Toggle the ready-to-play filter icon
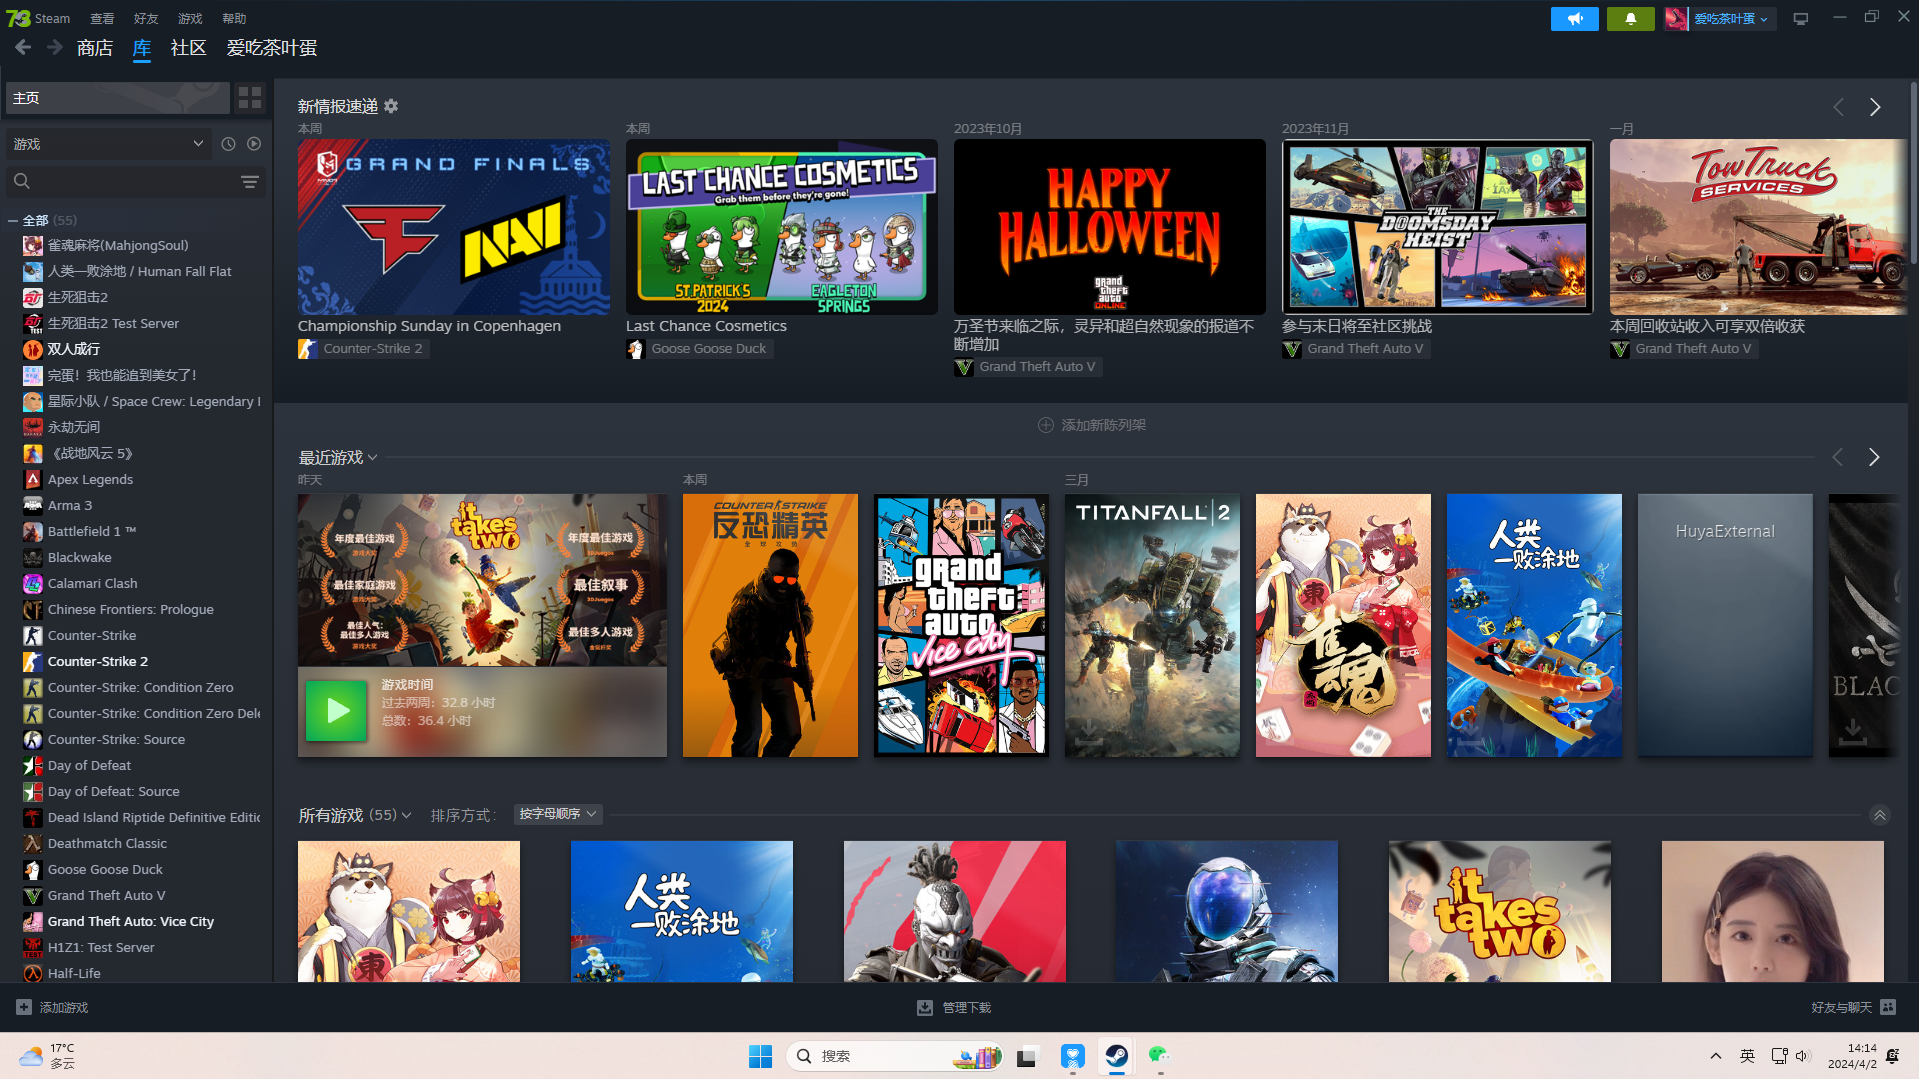Screen dimensions: 1919x1079 pos(254,144)
